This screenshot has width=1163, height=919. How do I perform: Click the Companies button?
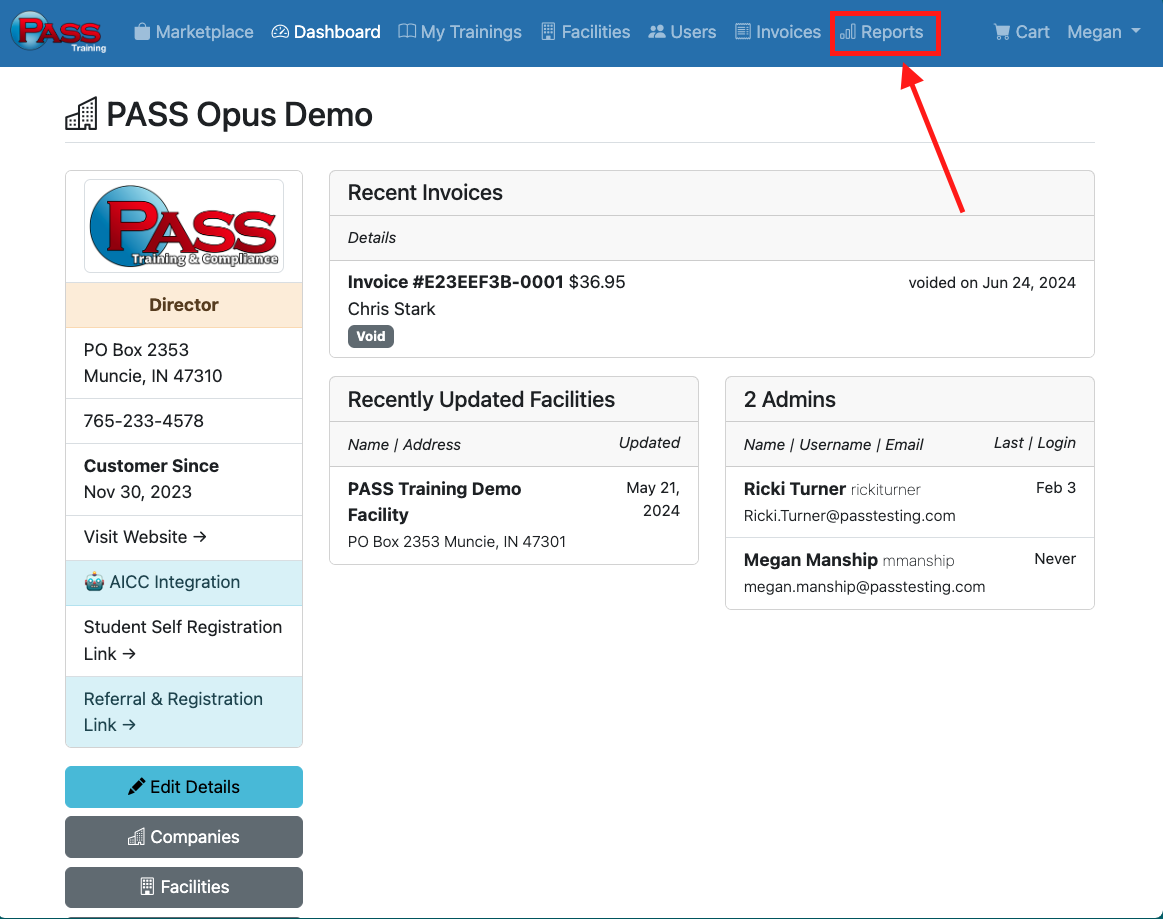click(184, 837)
